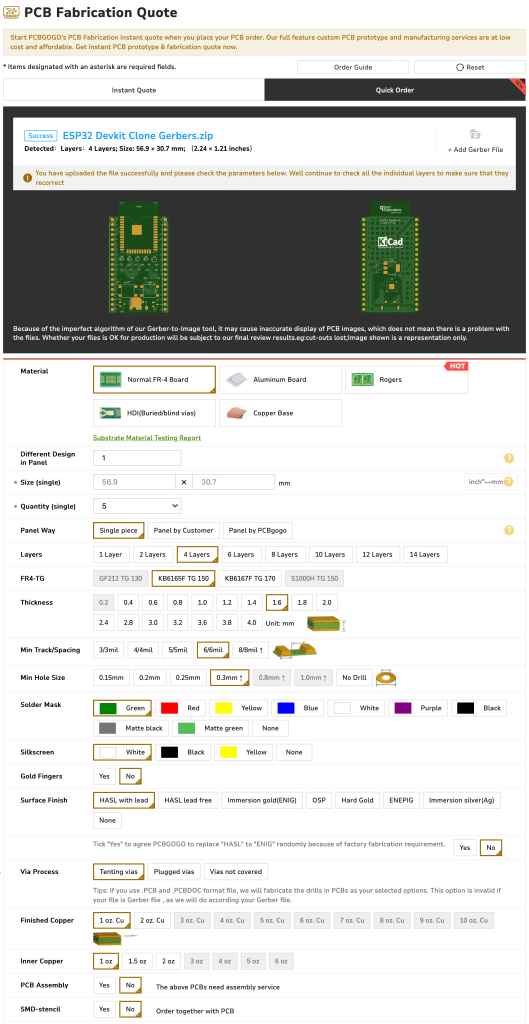Choose Panel by Customer
Image resolution: width=529 pixels, height=1024 pixels.
183,530
